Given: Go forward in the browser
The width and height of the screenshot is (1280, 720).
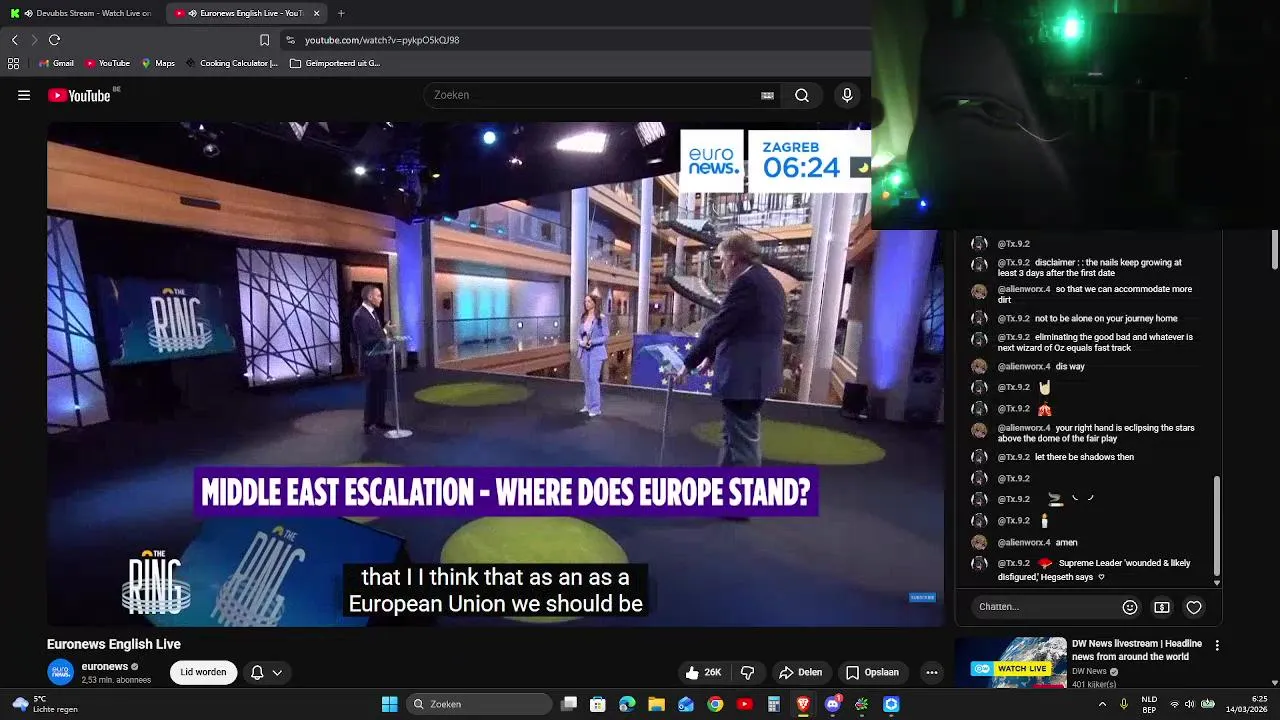Looking at the screenshot, I should 33,40.
